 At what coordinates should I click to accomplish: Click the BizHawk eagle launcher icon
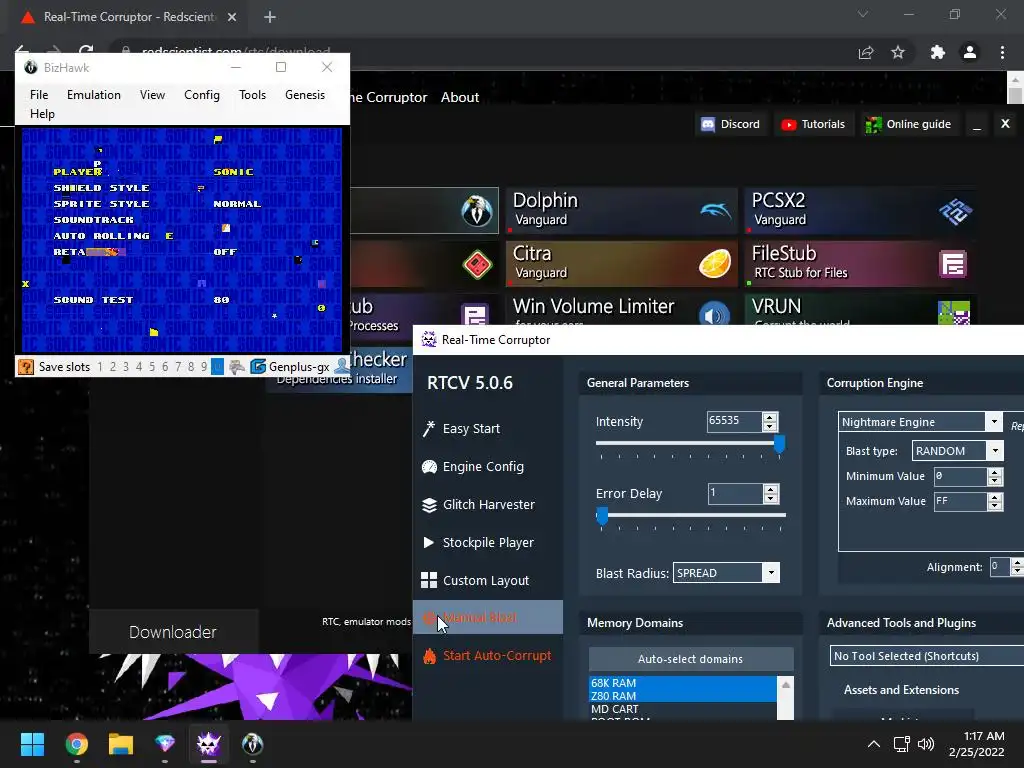pyautogui.click(x=477, y=210)
